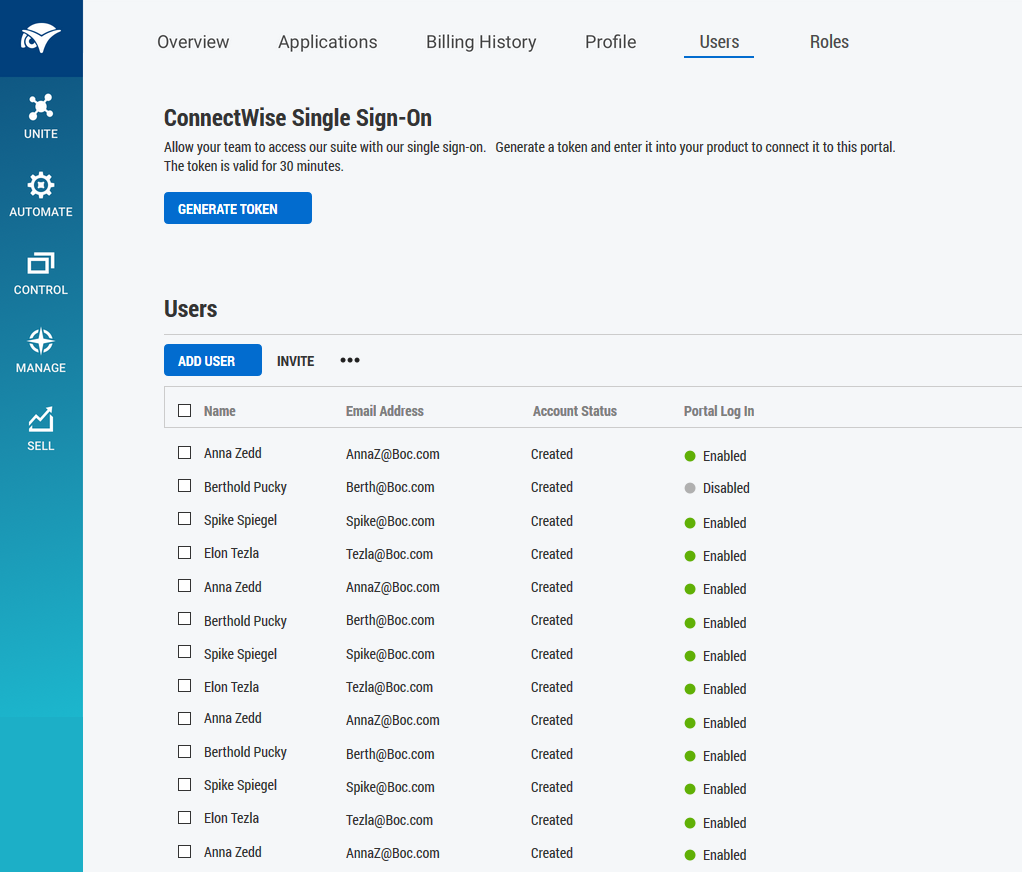The height and width of the screenshot is (872, 1022).
Task: Open the Unite product icon
Action: pyautogui.click(x=40, y=107)
